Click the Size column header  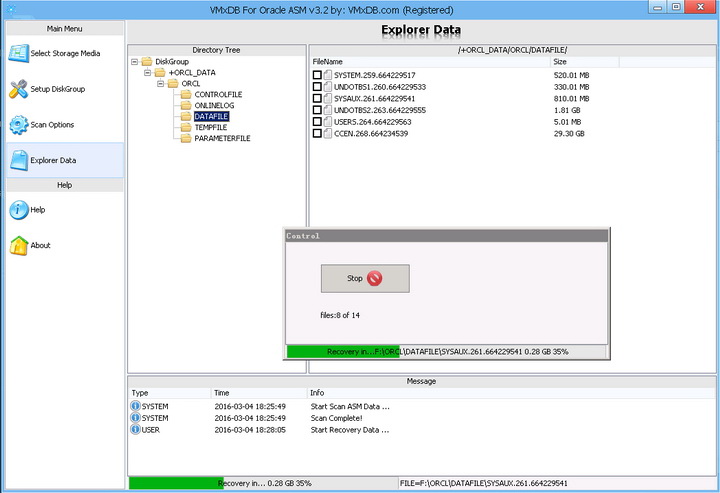tap(585, 62)
